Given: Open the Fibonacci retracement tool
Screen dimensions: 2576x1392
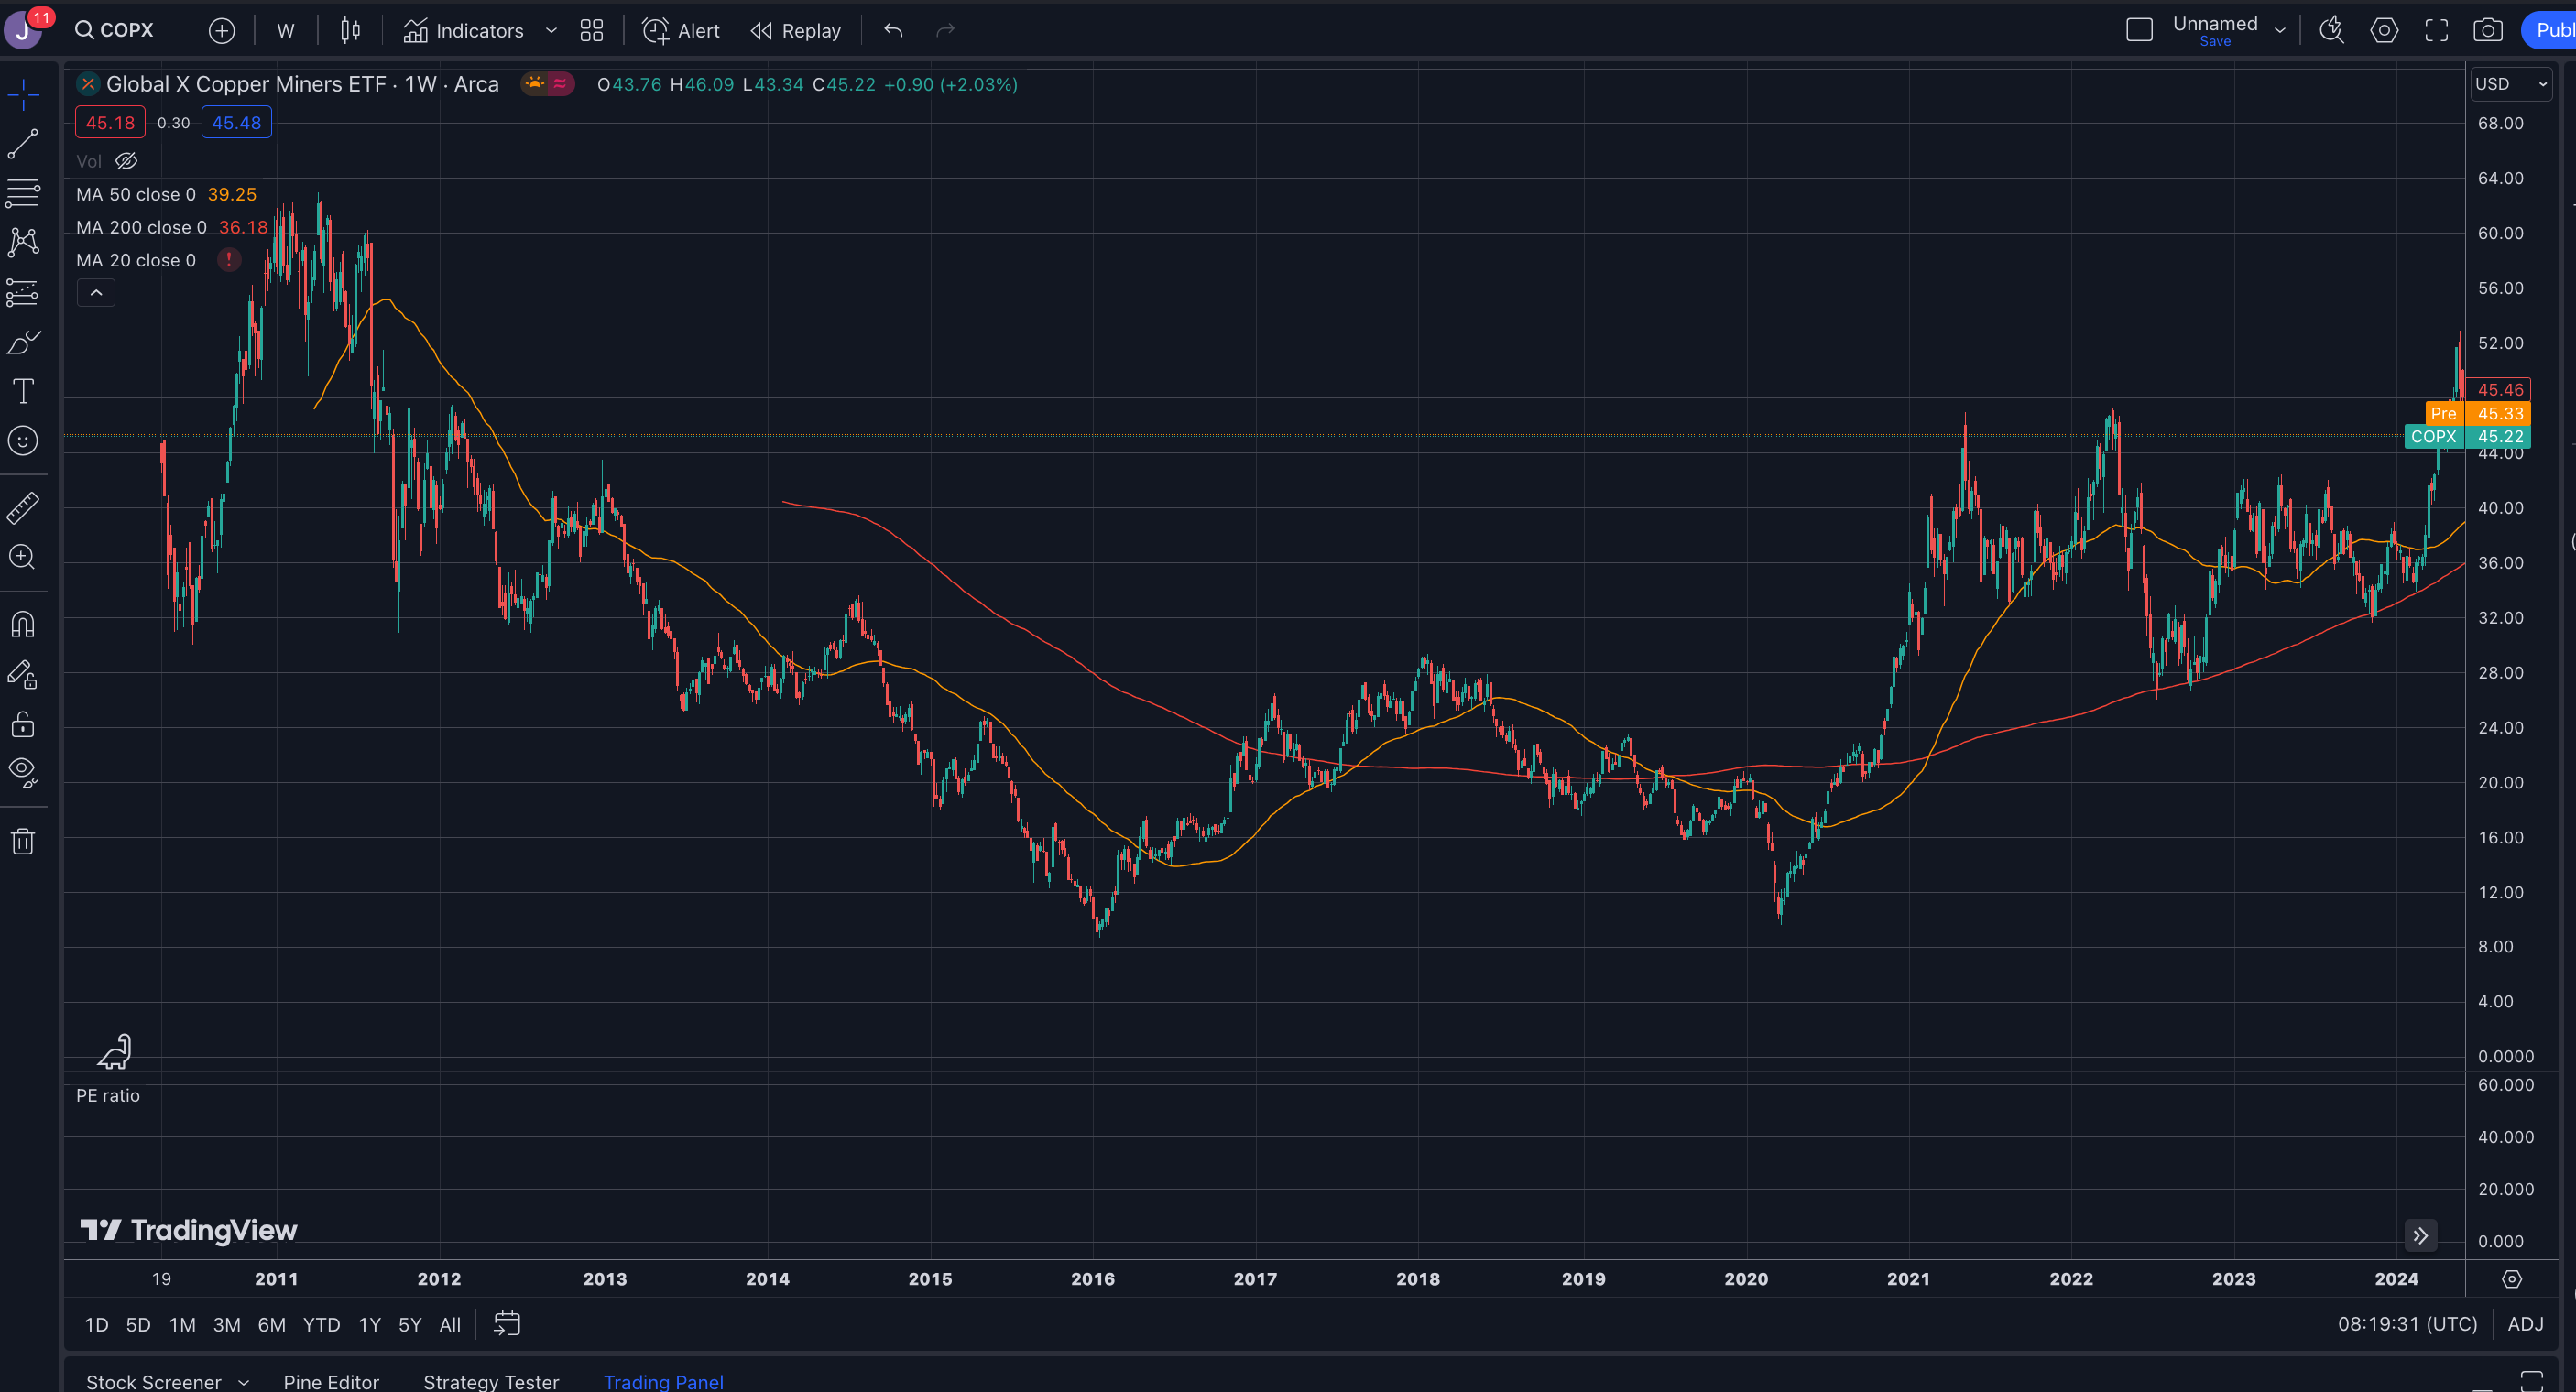Looking at the screenshot, I should point(23,193).
